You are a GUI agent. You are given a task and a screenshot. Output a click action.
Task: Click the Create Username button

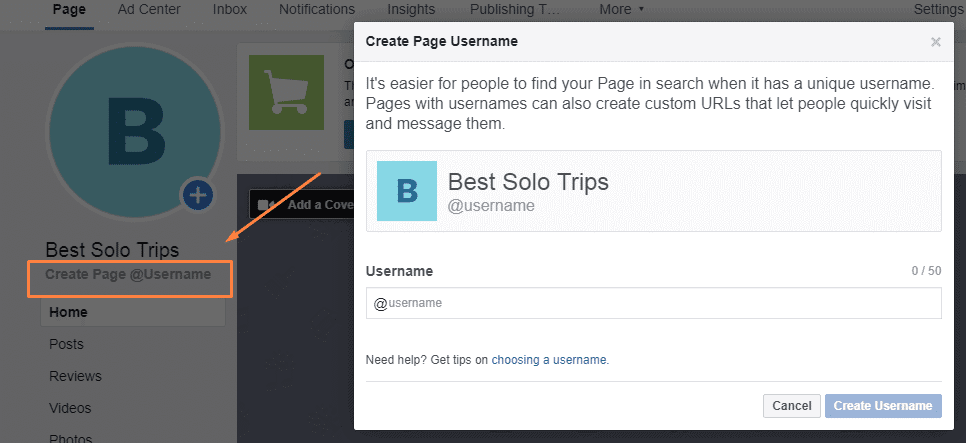(883, 406)
